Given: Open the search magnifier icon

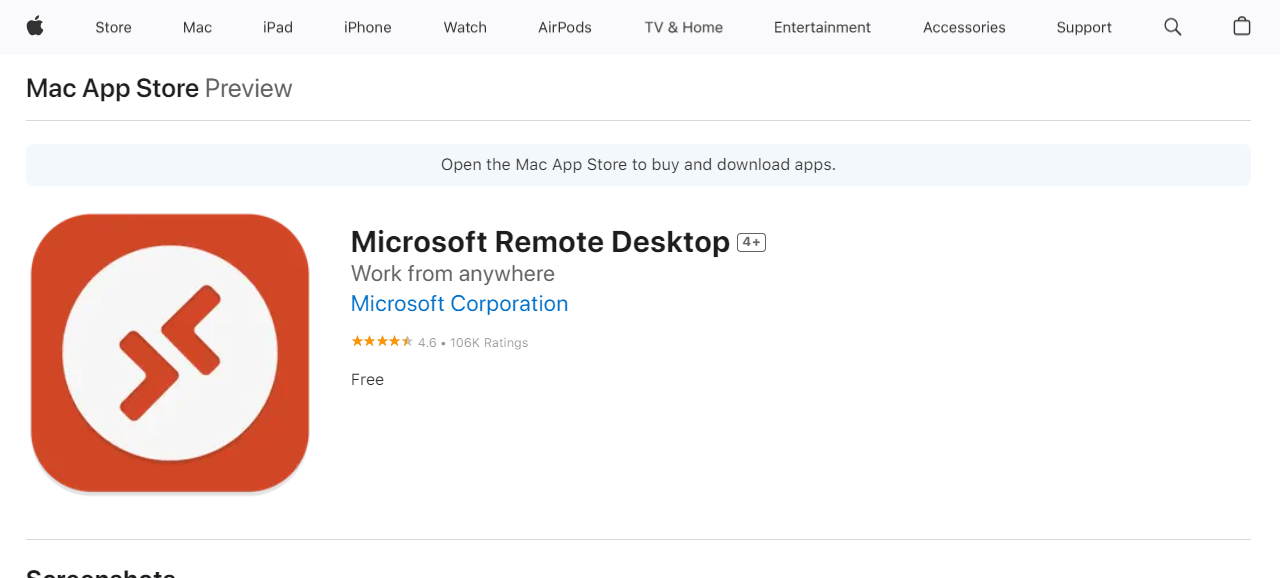Looking at the screenshot, I should (1173, 27).
